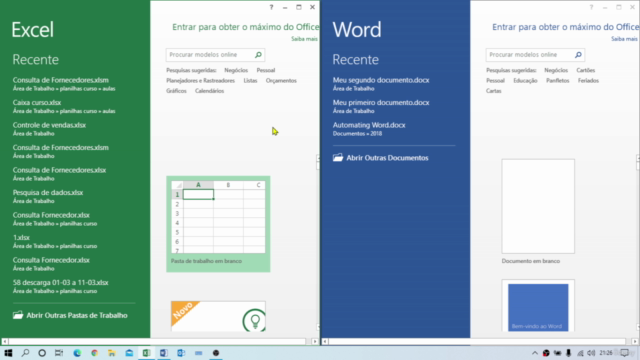The image size is (640, 360).
Task: Click Saiba mais in Word window
Action: pyautogui.click(x=624, y=39)
